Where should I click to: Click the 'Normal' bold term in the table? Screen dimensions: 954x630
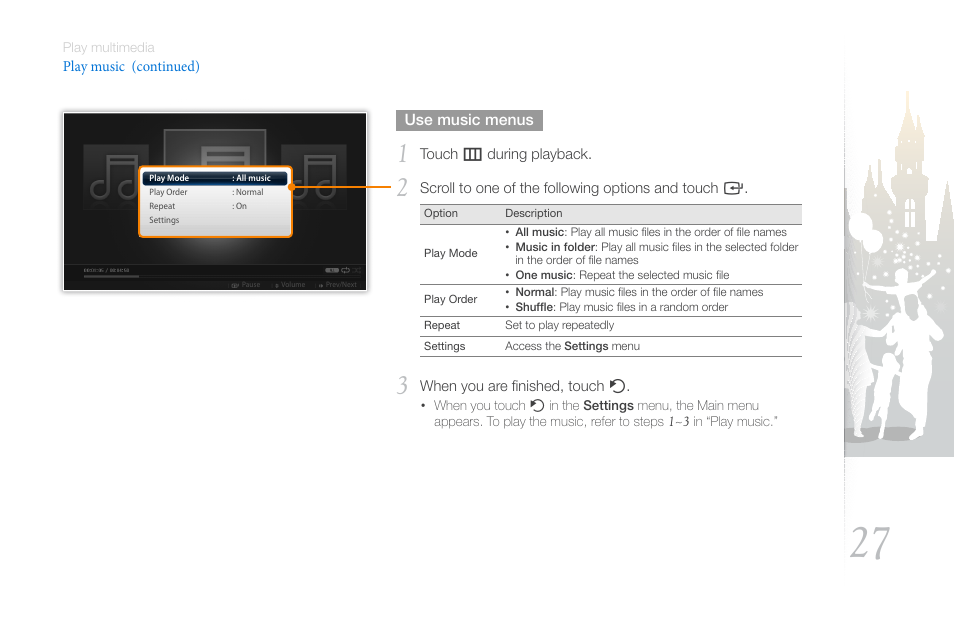point(535,292)
